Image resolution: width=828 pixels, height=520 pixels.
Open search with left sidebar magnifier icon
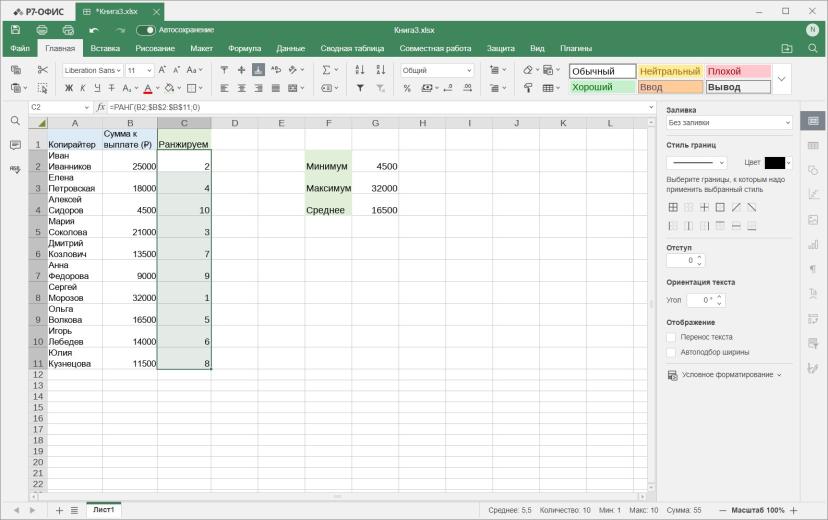point(15,121)
